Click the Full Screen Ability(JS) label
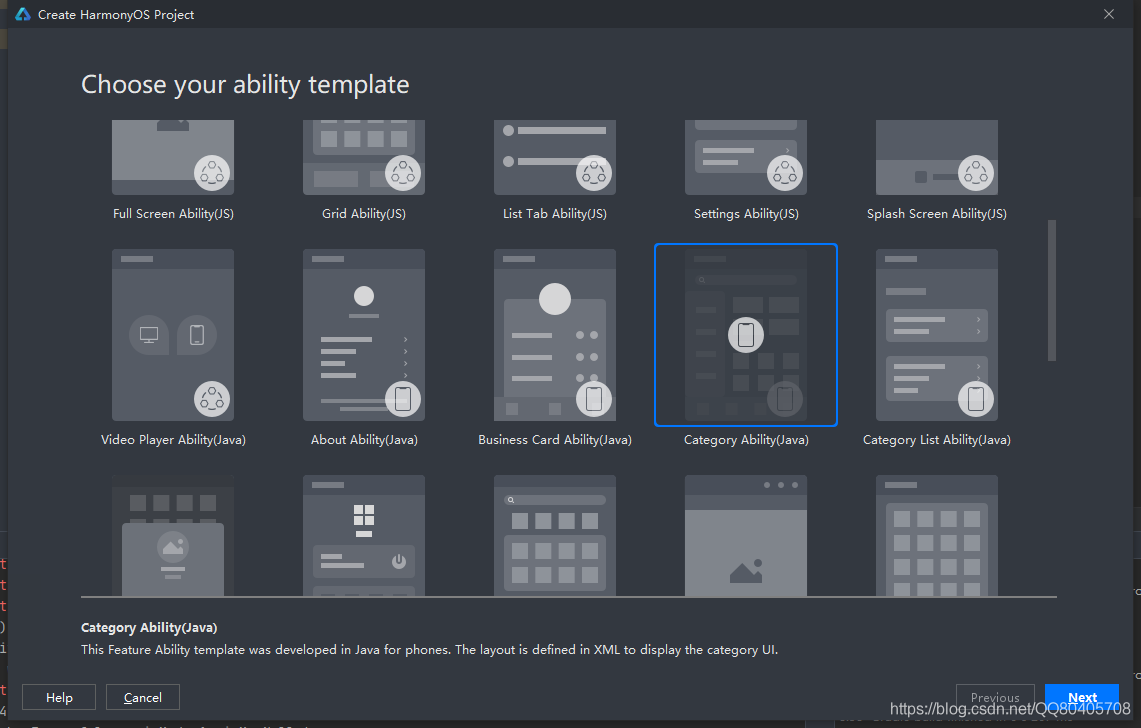This screenshot has width=1141, height=728. 173,214
